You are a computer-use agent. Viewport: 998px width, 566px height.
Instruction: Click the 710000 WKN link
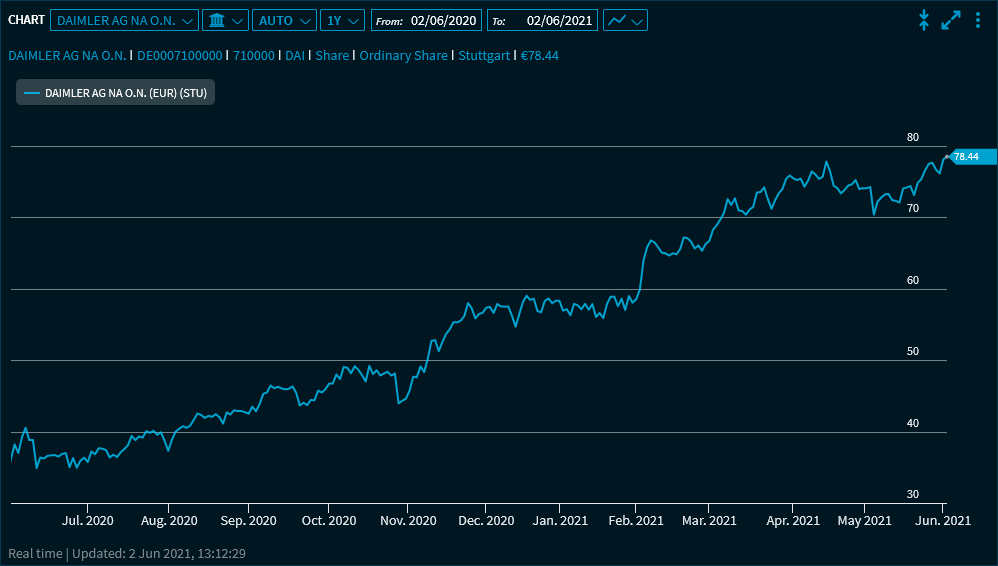253,56
